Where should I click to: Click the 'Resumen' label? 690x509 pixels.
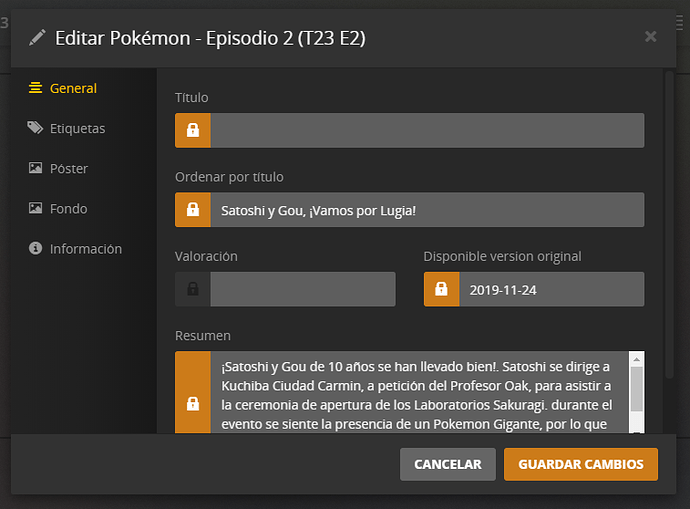tap(203, 336)
